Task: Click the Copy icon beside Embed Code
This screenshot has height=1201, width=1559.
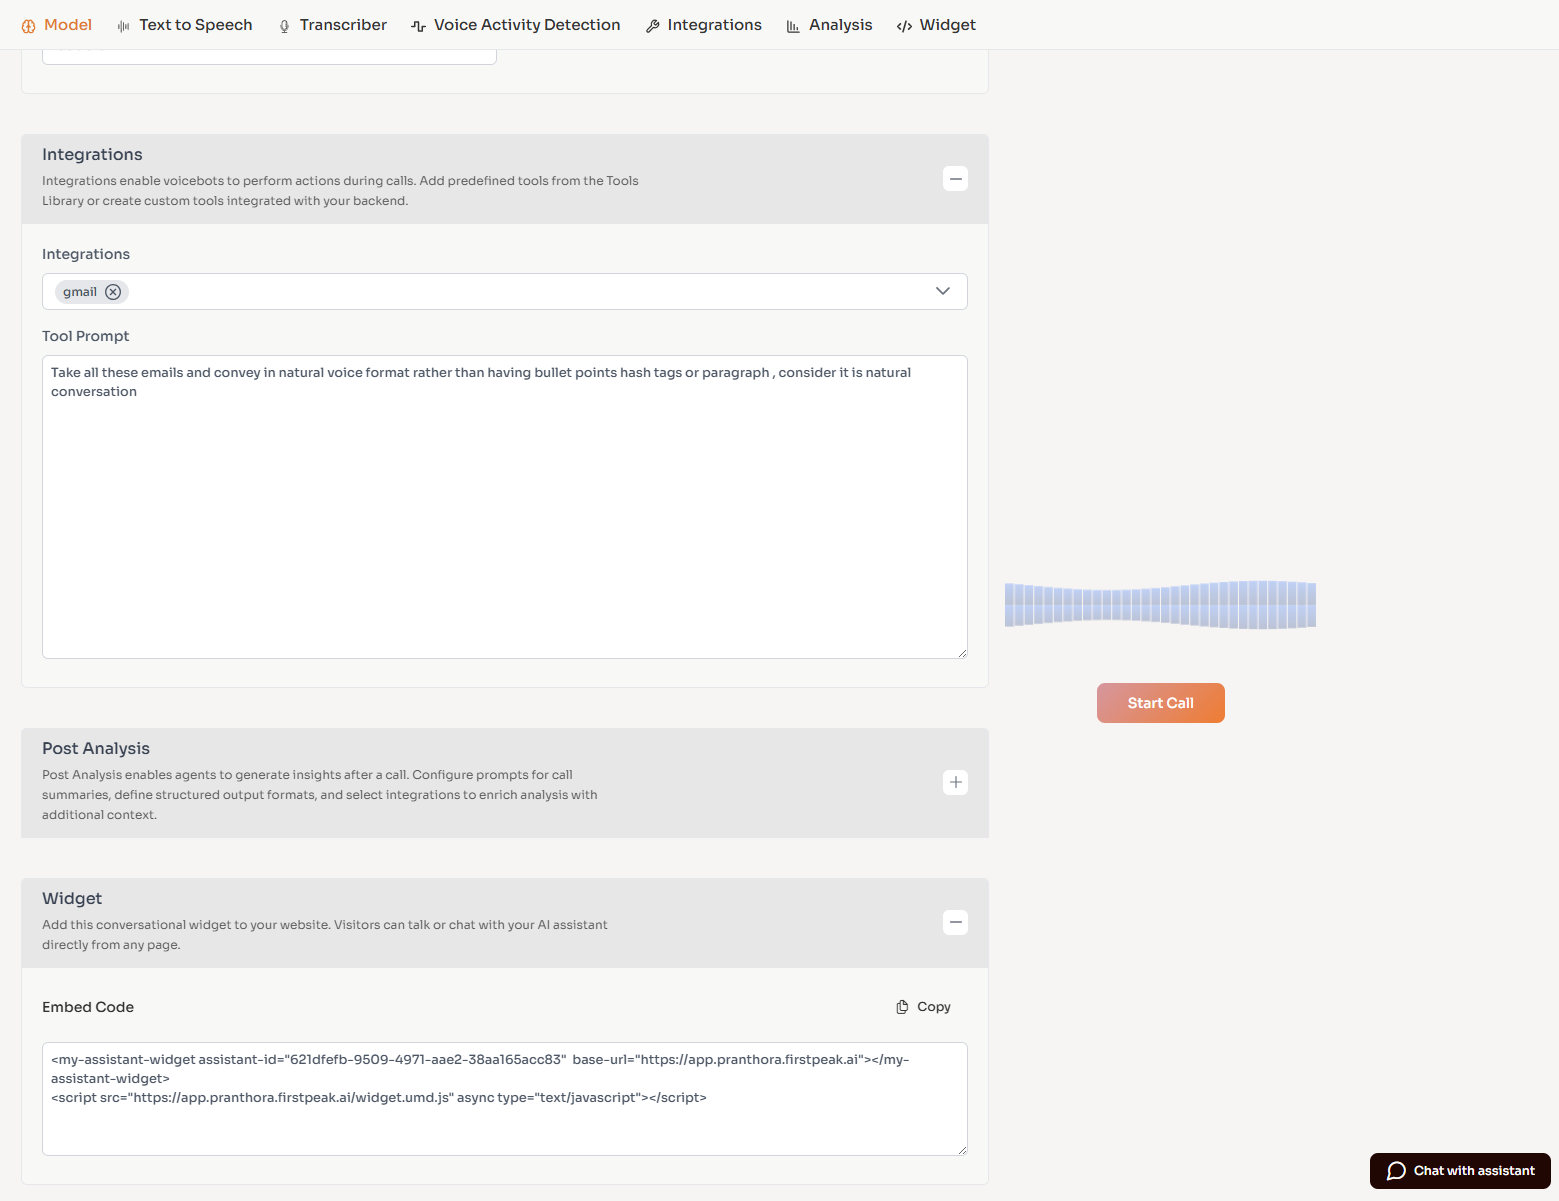Action: (902, 1006)
